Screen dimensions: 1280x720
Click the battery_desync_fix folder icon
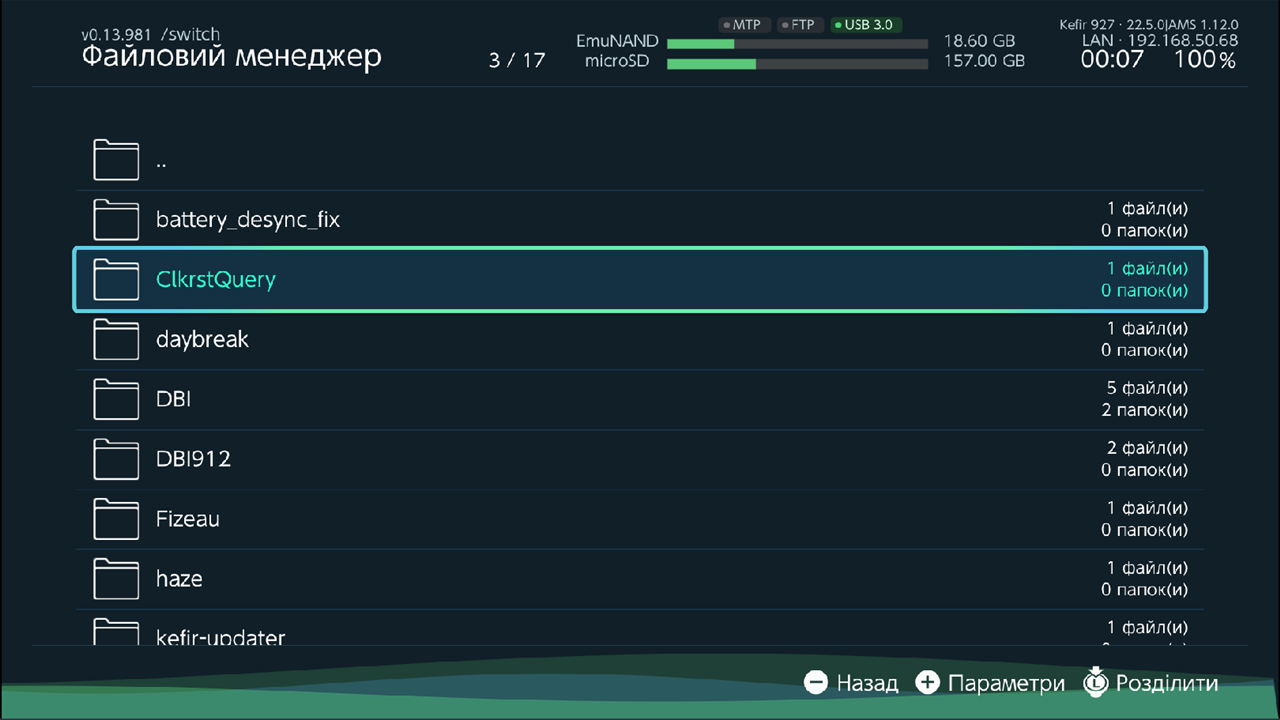[x=116, y=220]
